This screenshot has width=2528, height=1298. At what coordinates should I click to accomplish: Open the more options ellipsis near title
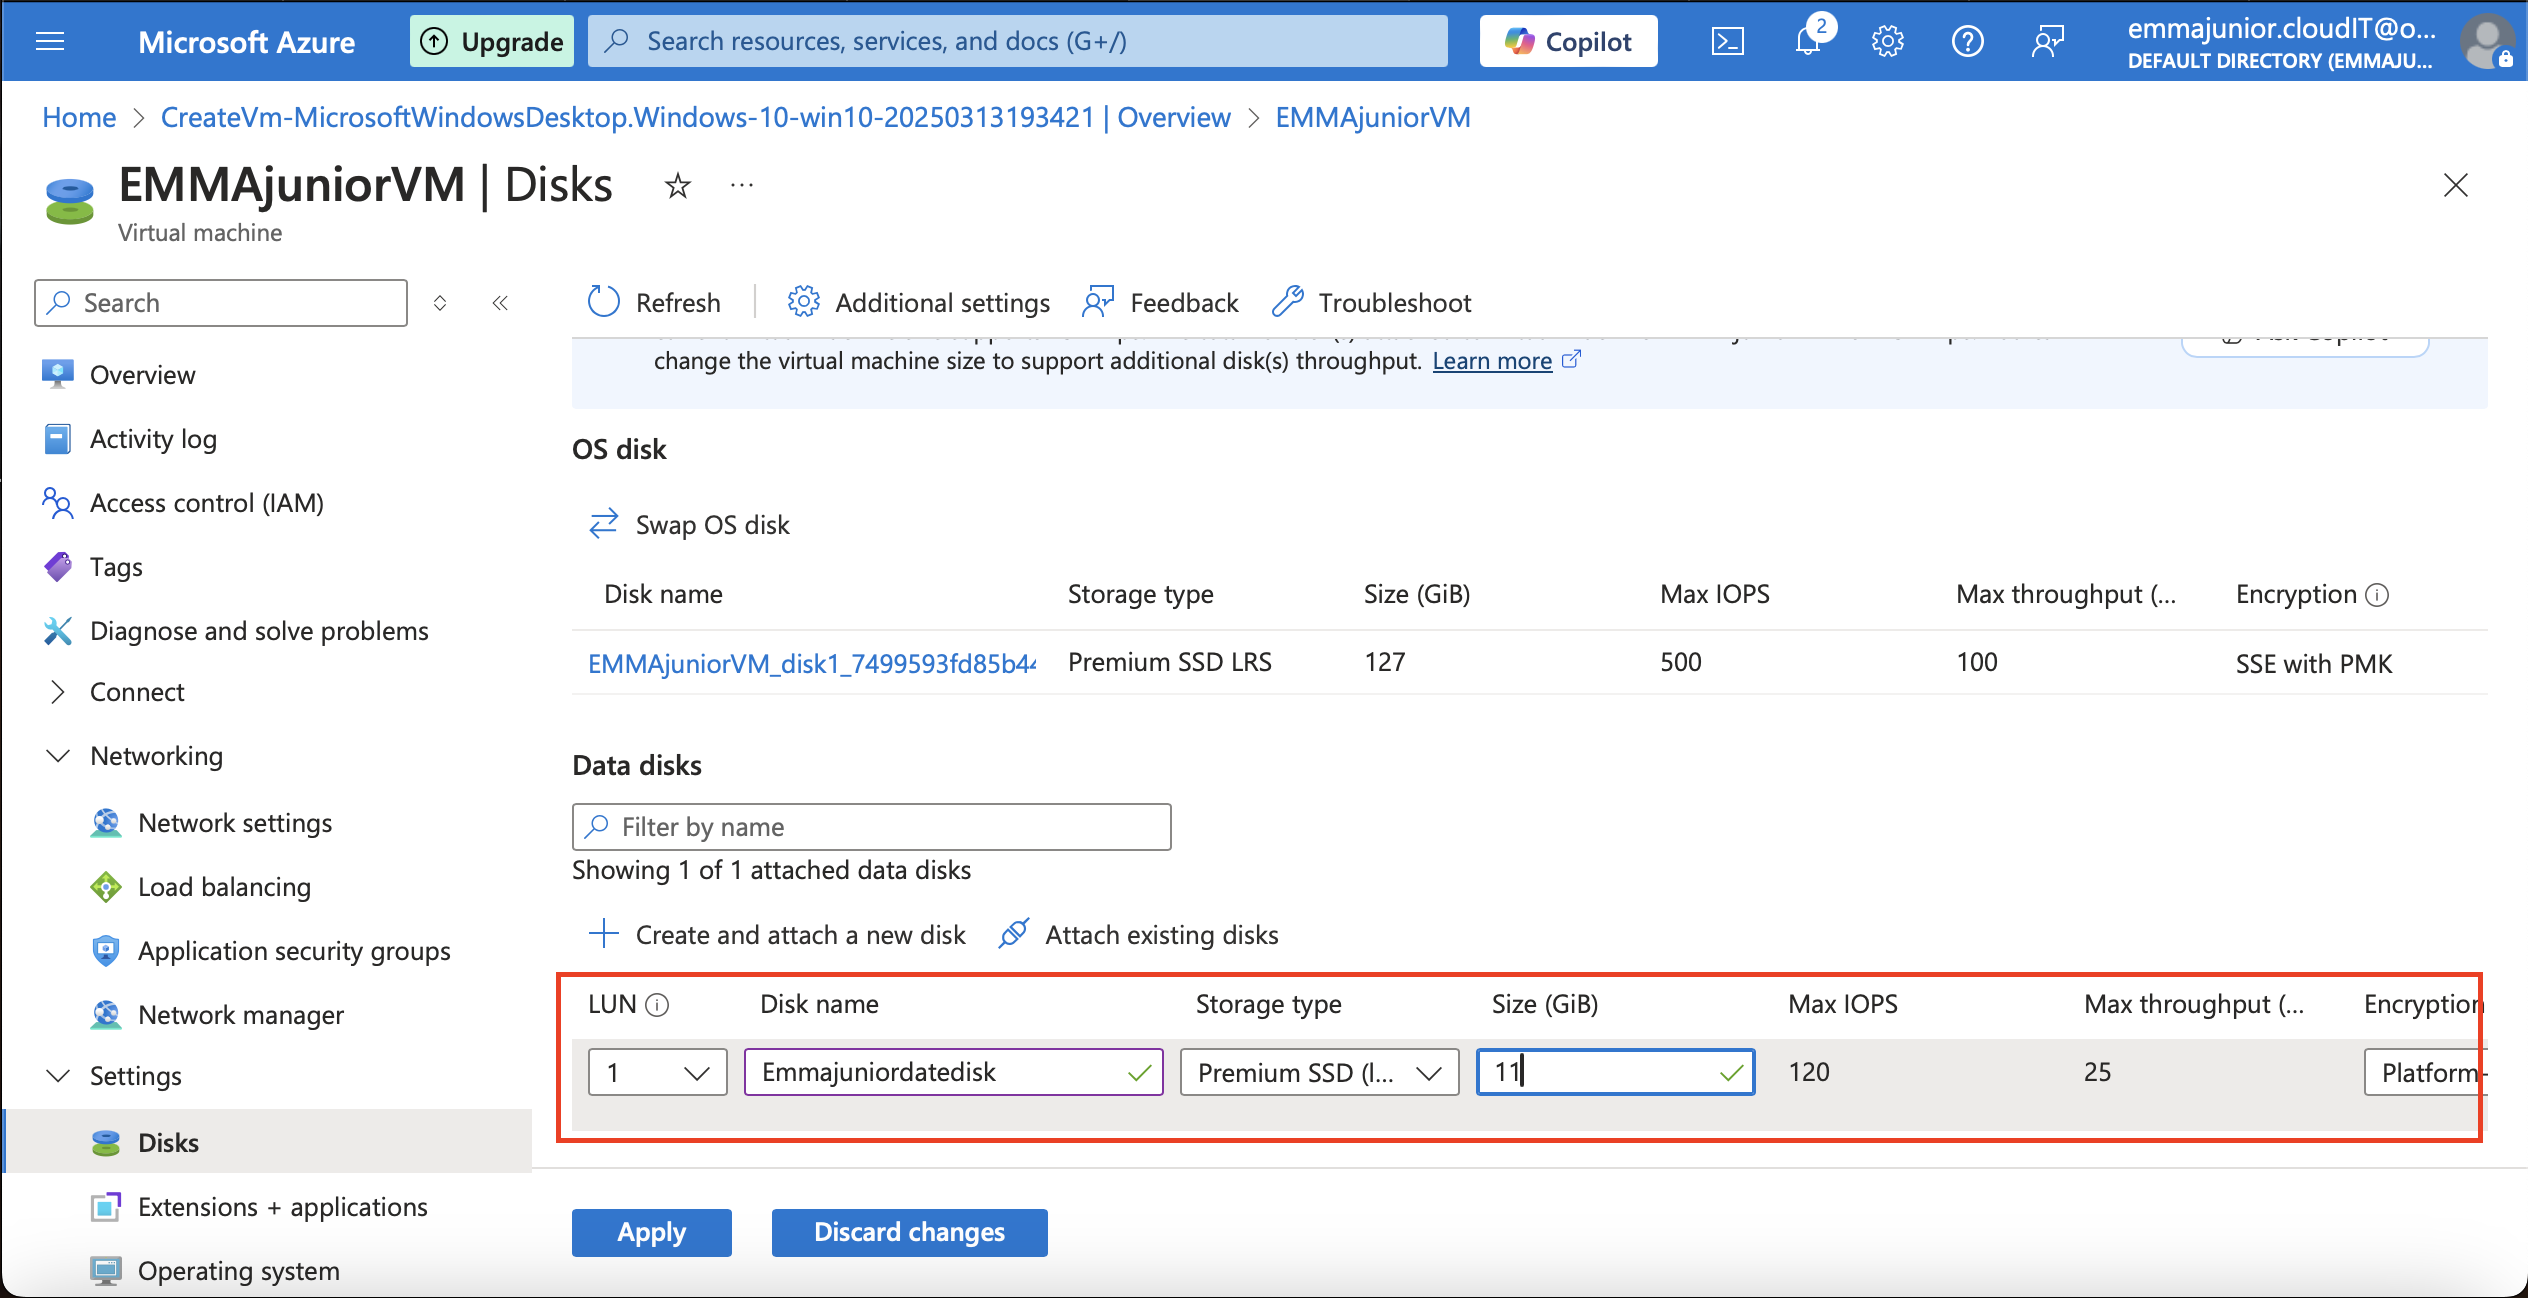point(741,184)
